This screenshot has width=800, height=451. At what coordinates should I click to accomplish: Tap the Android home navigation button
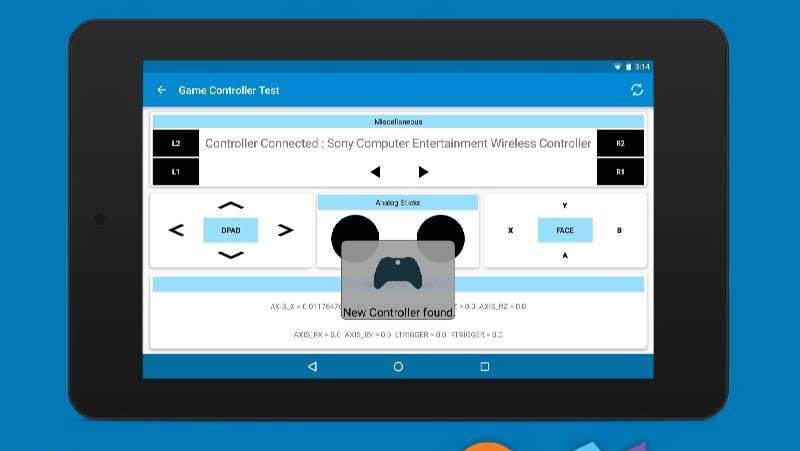pos(398,366)
